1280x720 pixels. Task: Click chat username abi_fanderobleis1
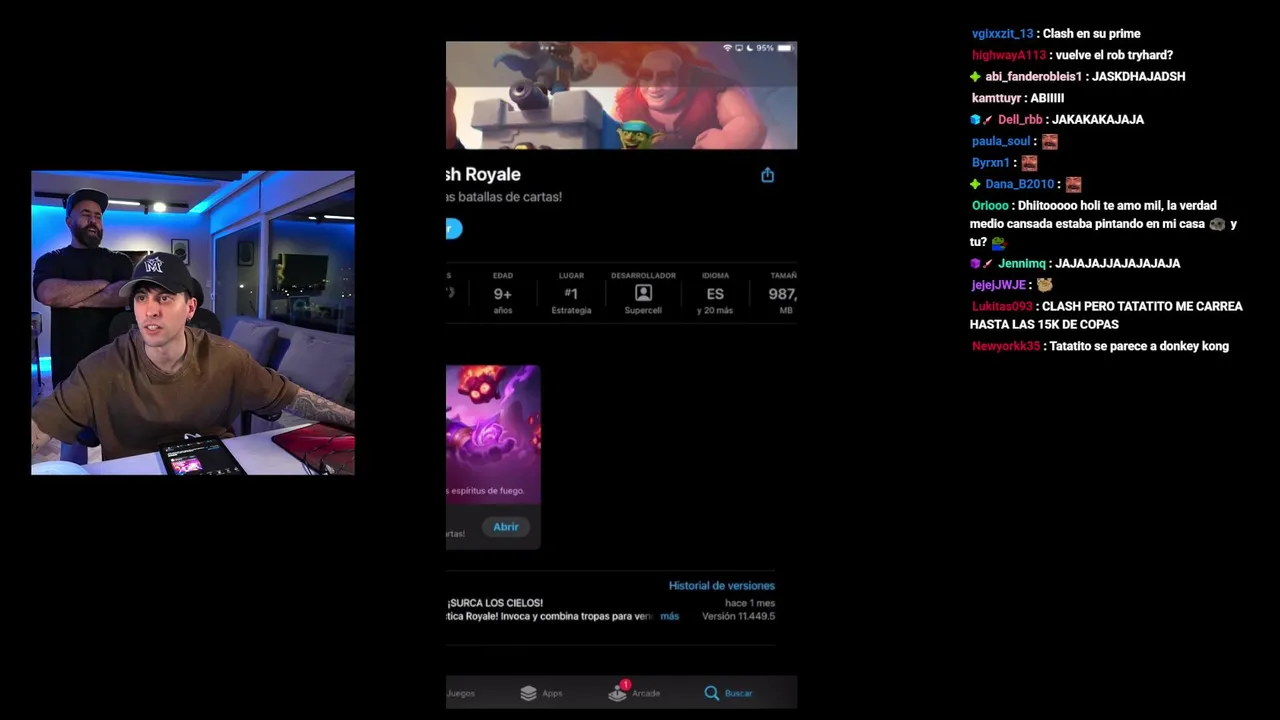click(x=1033, y=77)
